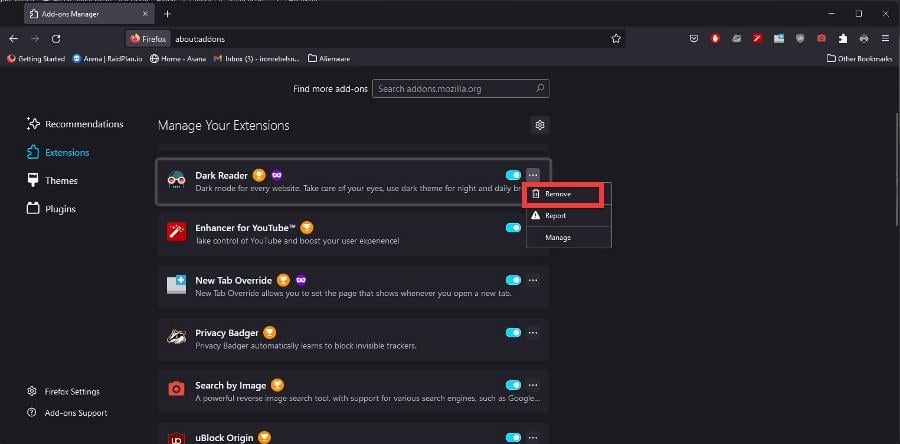Click the Enhancer for YouTube logo
The image size is (900, 444).
pyautogui.click(x=176, y=232)
